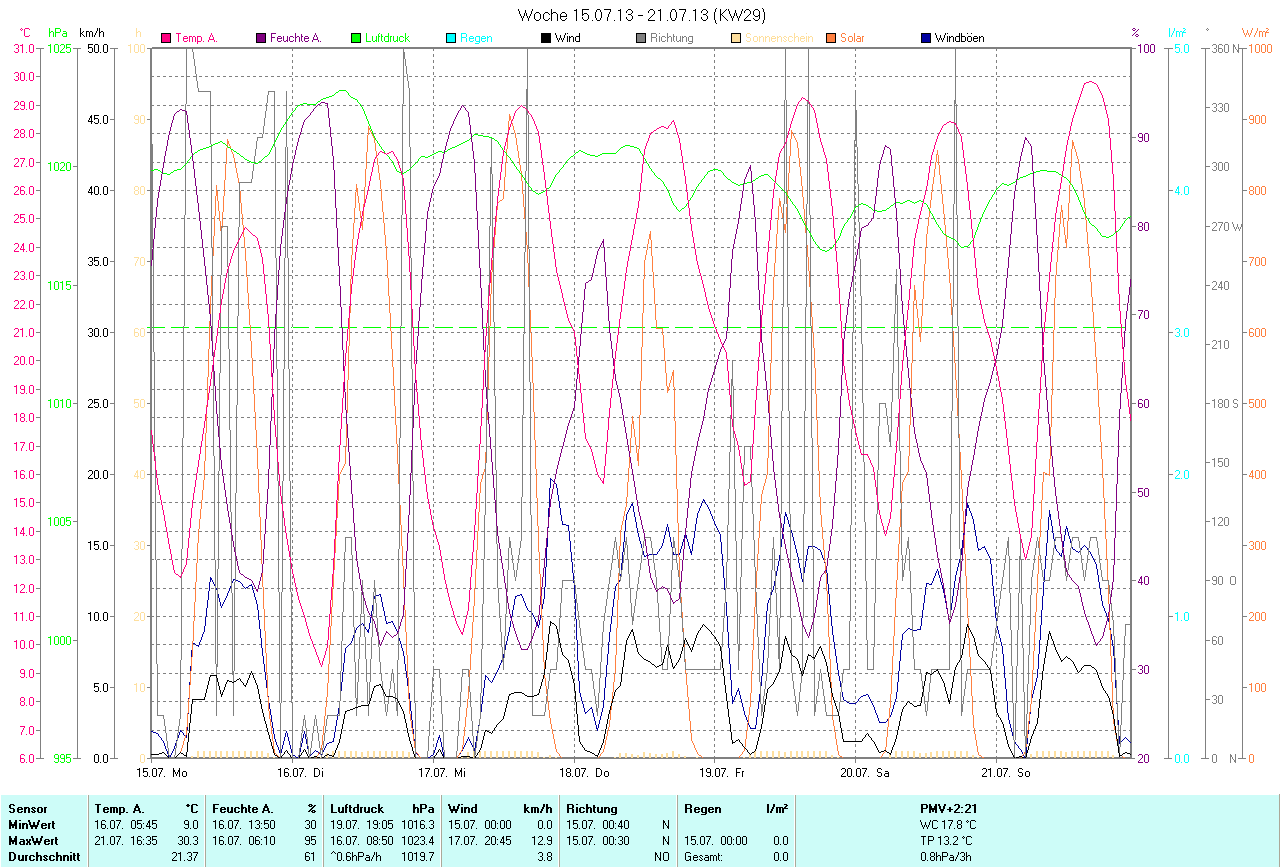Screen dimensions: 1280x867
Task: Click the 'Luftdruck' table column header
Action: (x=357, y=808)
